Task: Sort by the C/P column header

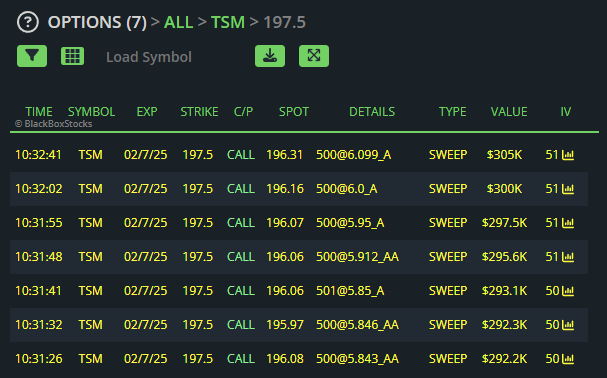Action: pyautogui.click(x=243, y=112)
